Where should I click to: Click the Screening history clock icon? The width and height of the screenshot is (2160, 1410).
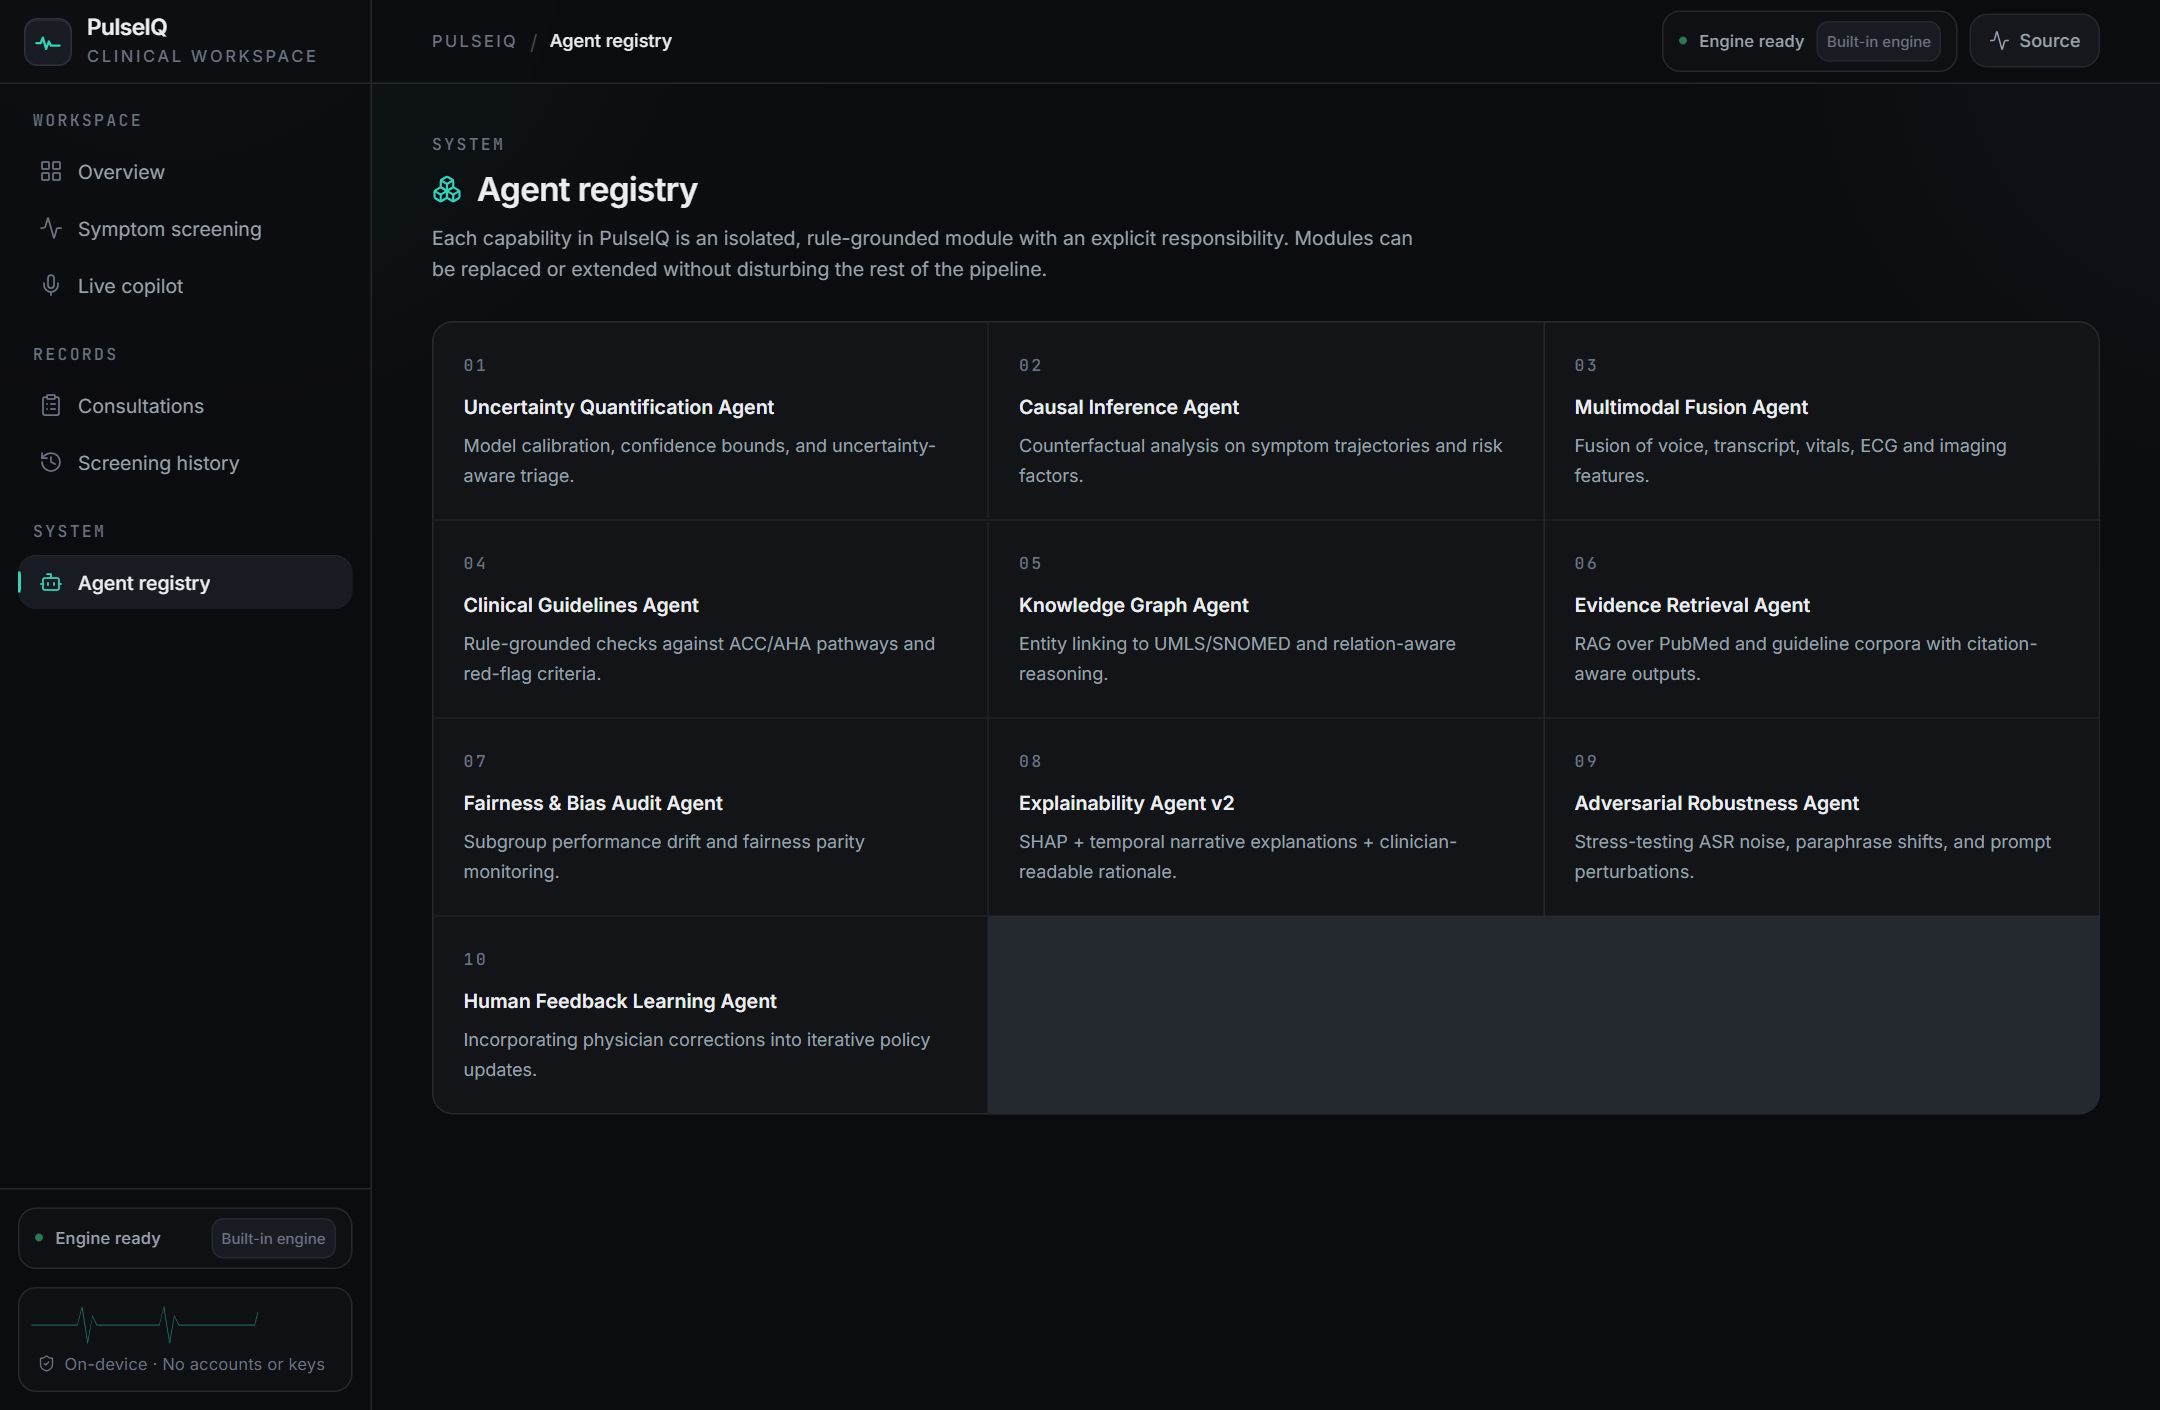coord(51,462)
